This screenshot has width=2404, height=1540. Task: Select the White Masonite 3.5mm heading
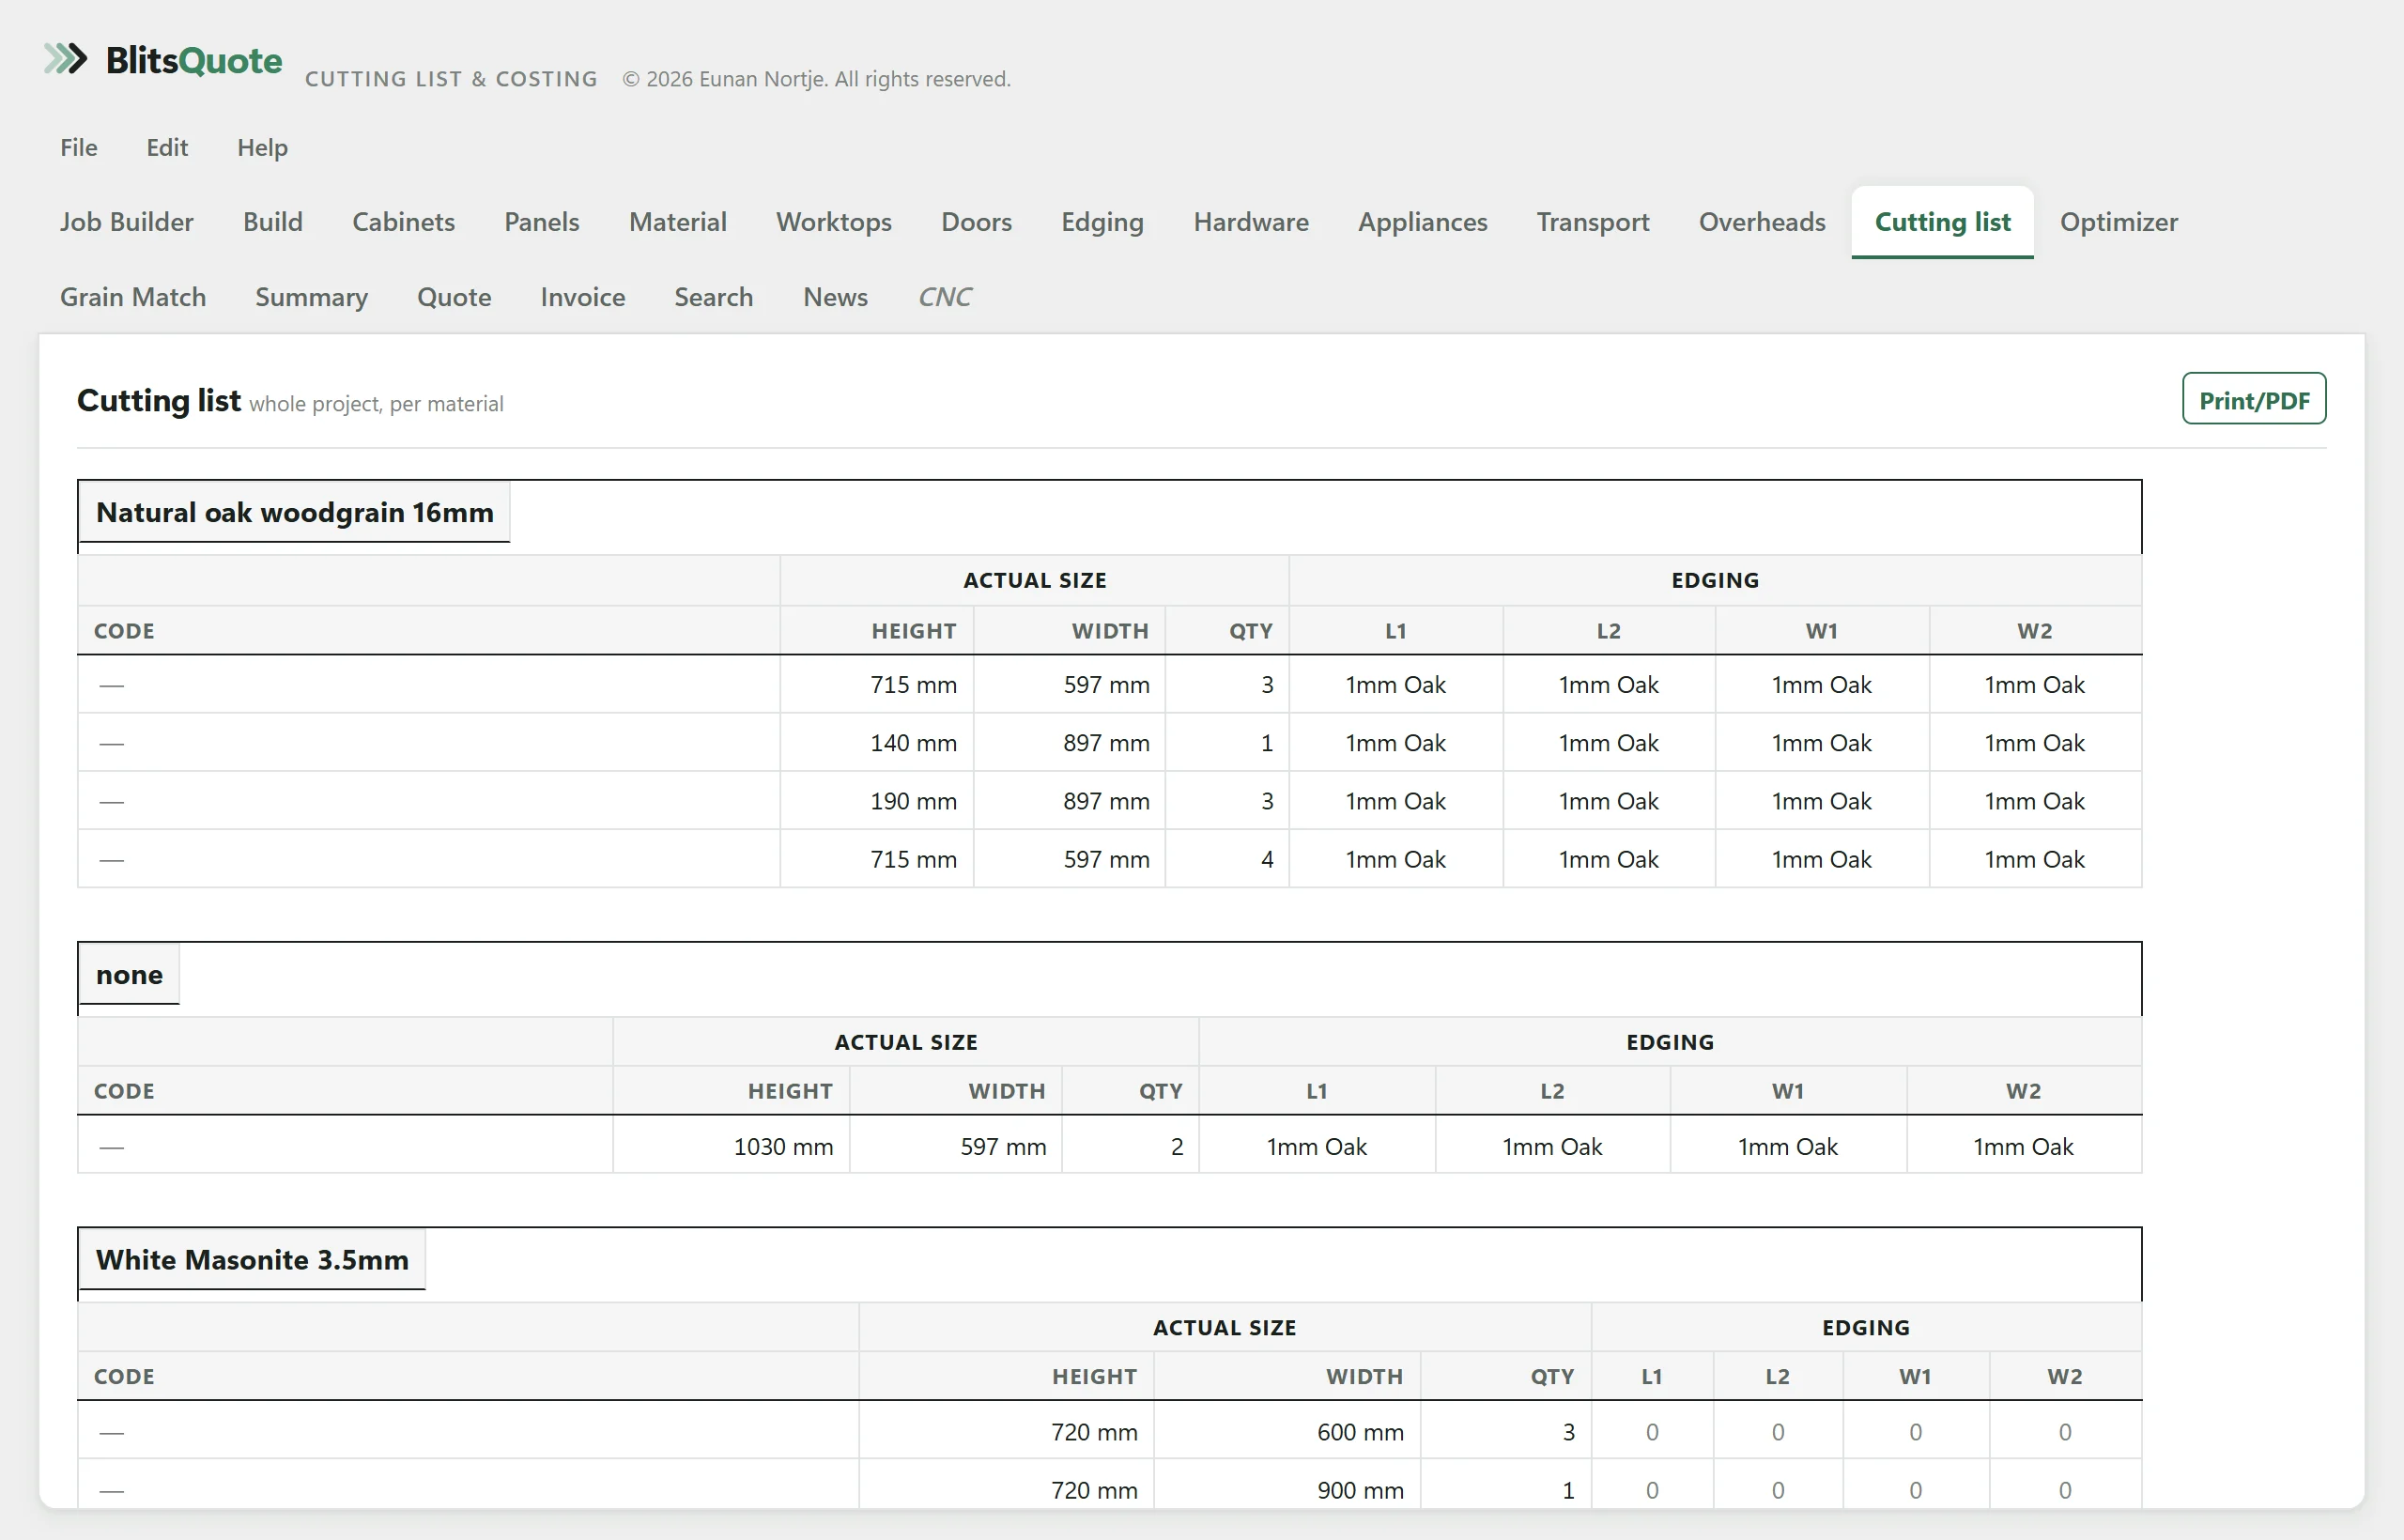[x=252, y=1259]
